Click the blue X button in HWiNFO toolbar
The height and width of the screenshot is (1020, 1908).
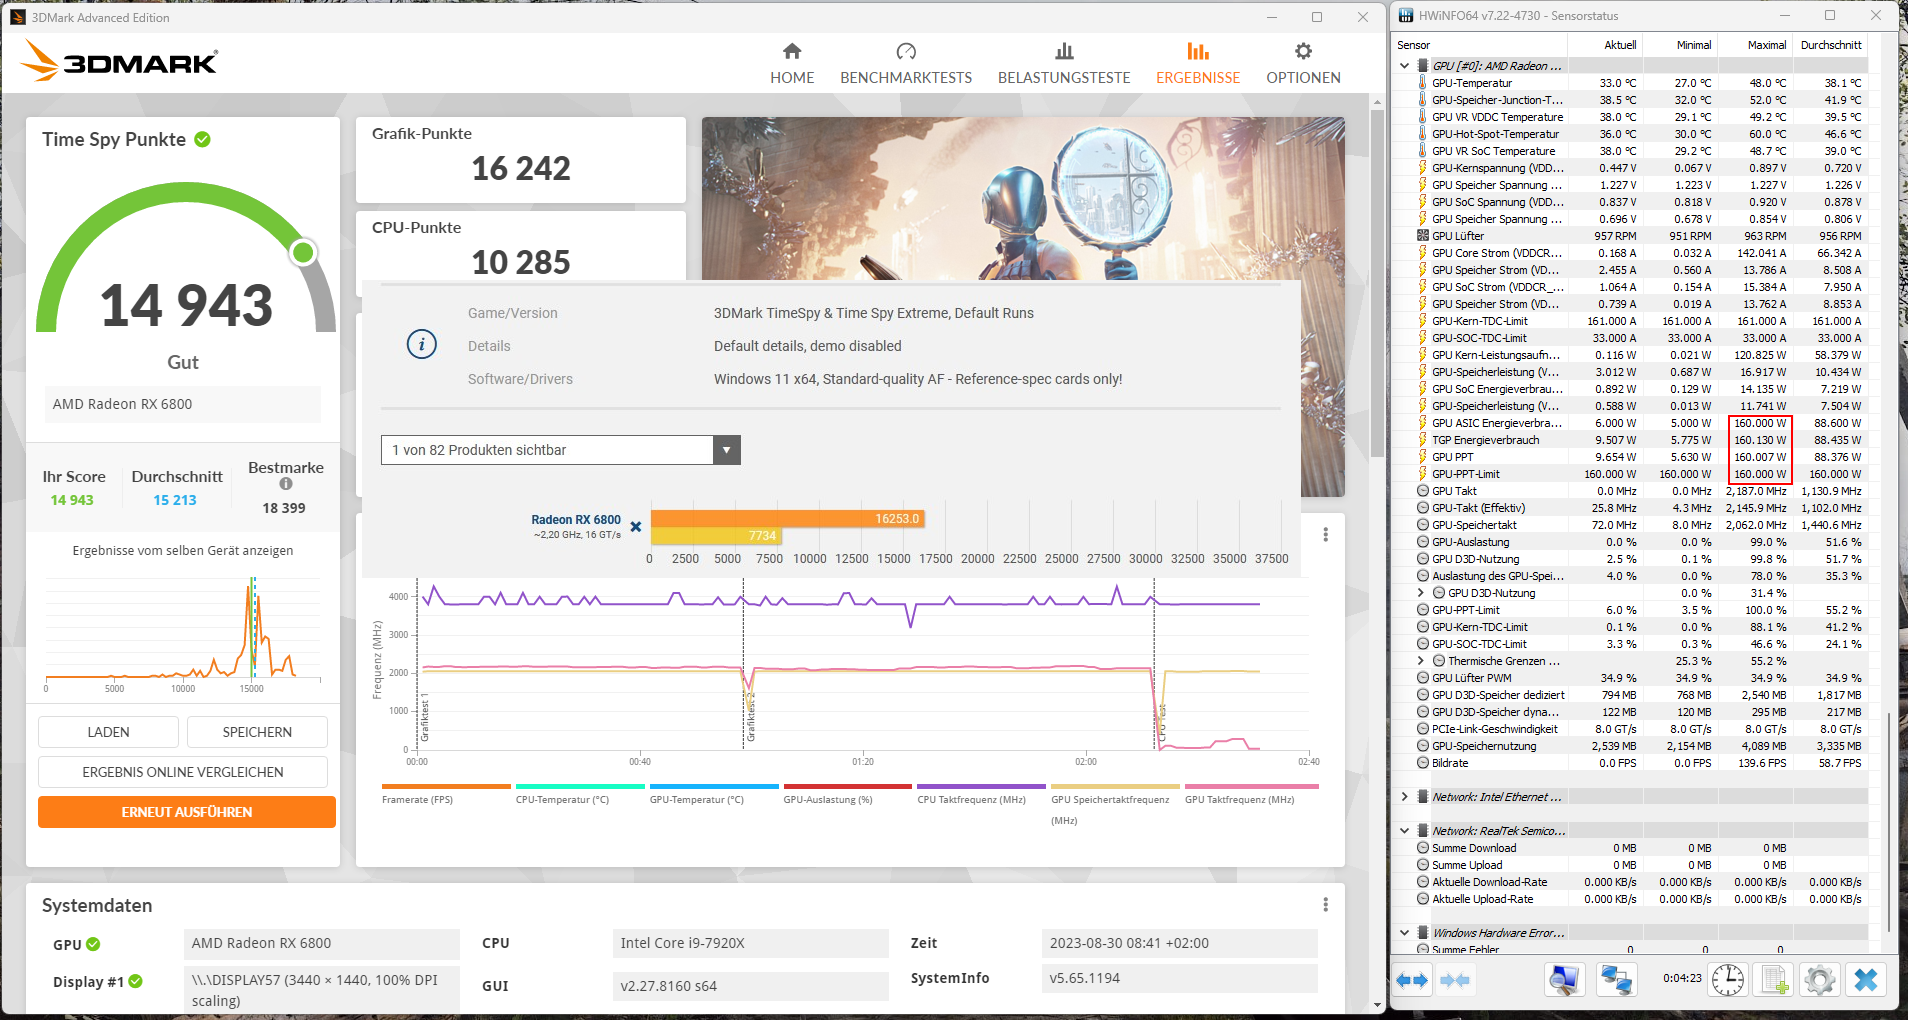tap(1866, 980)
